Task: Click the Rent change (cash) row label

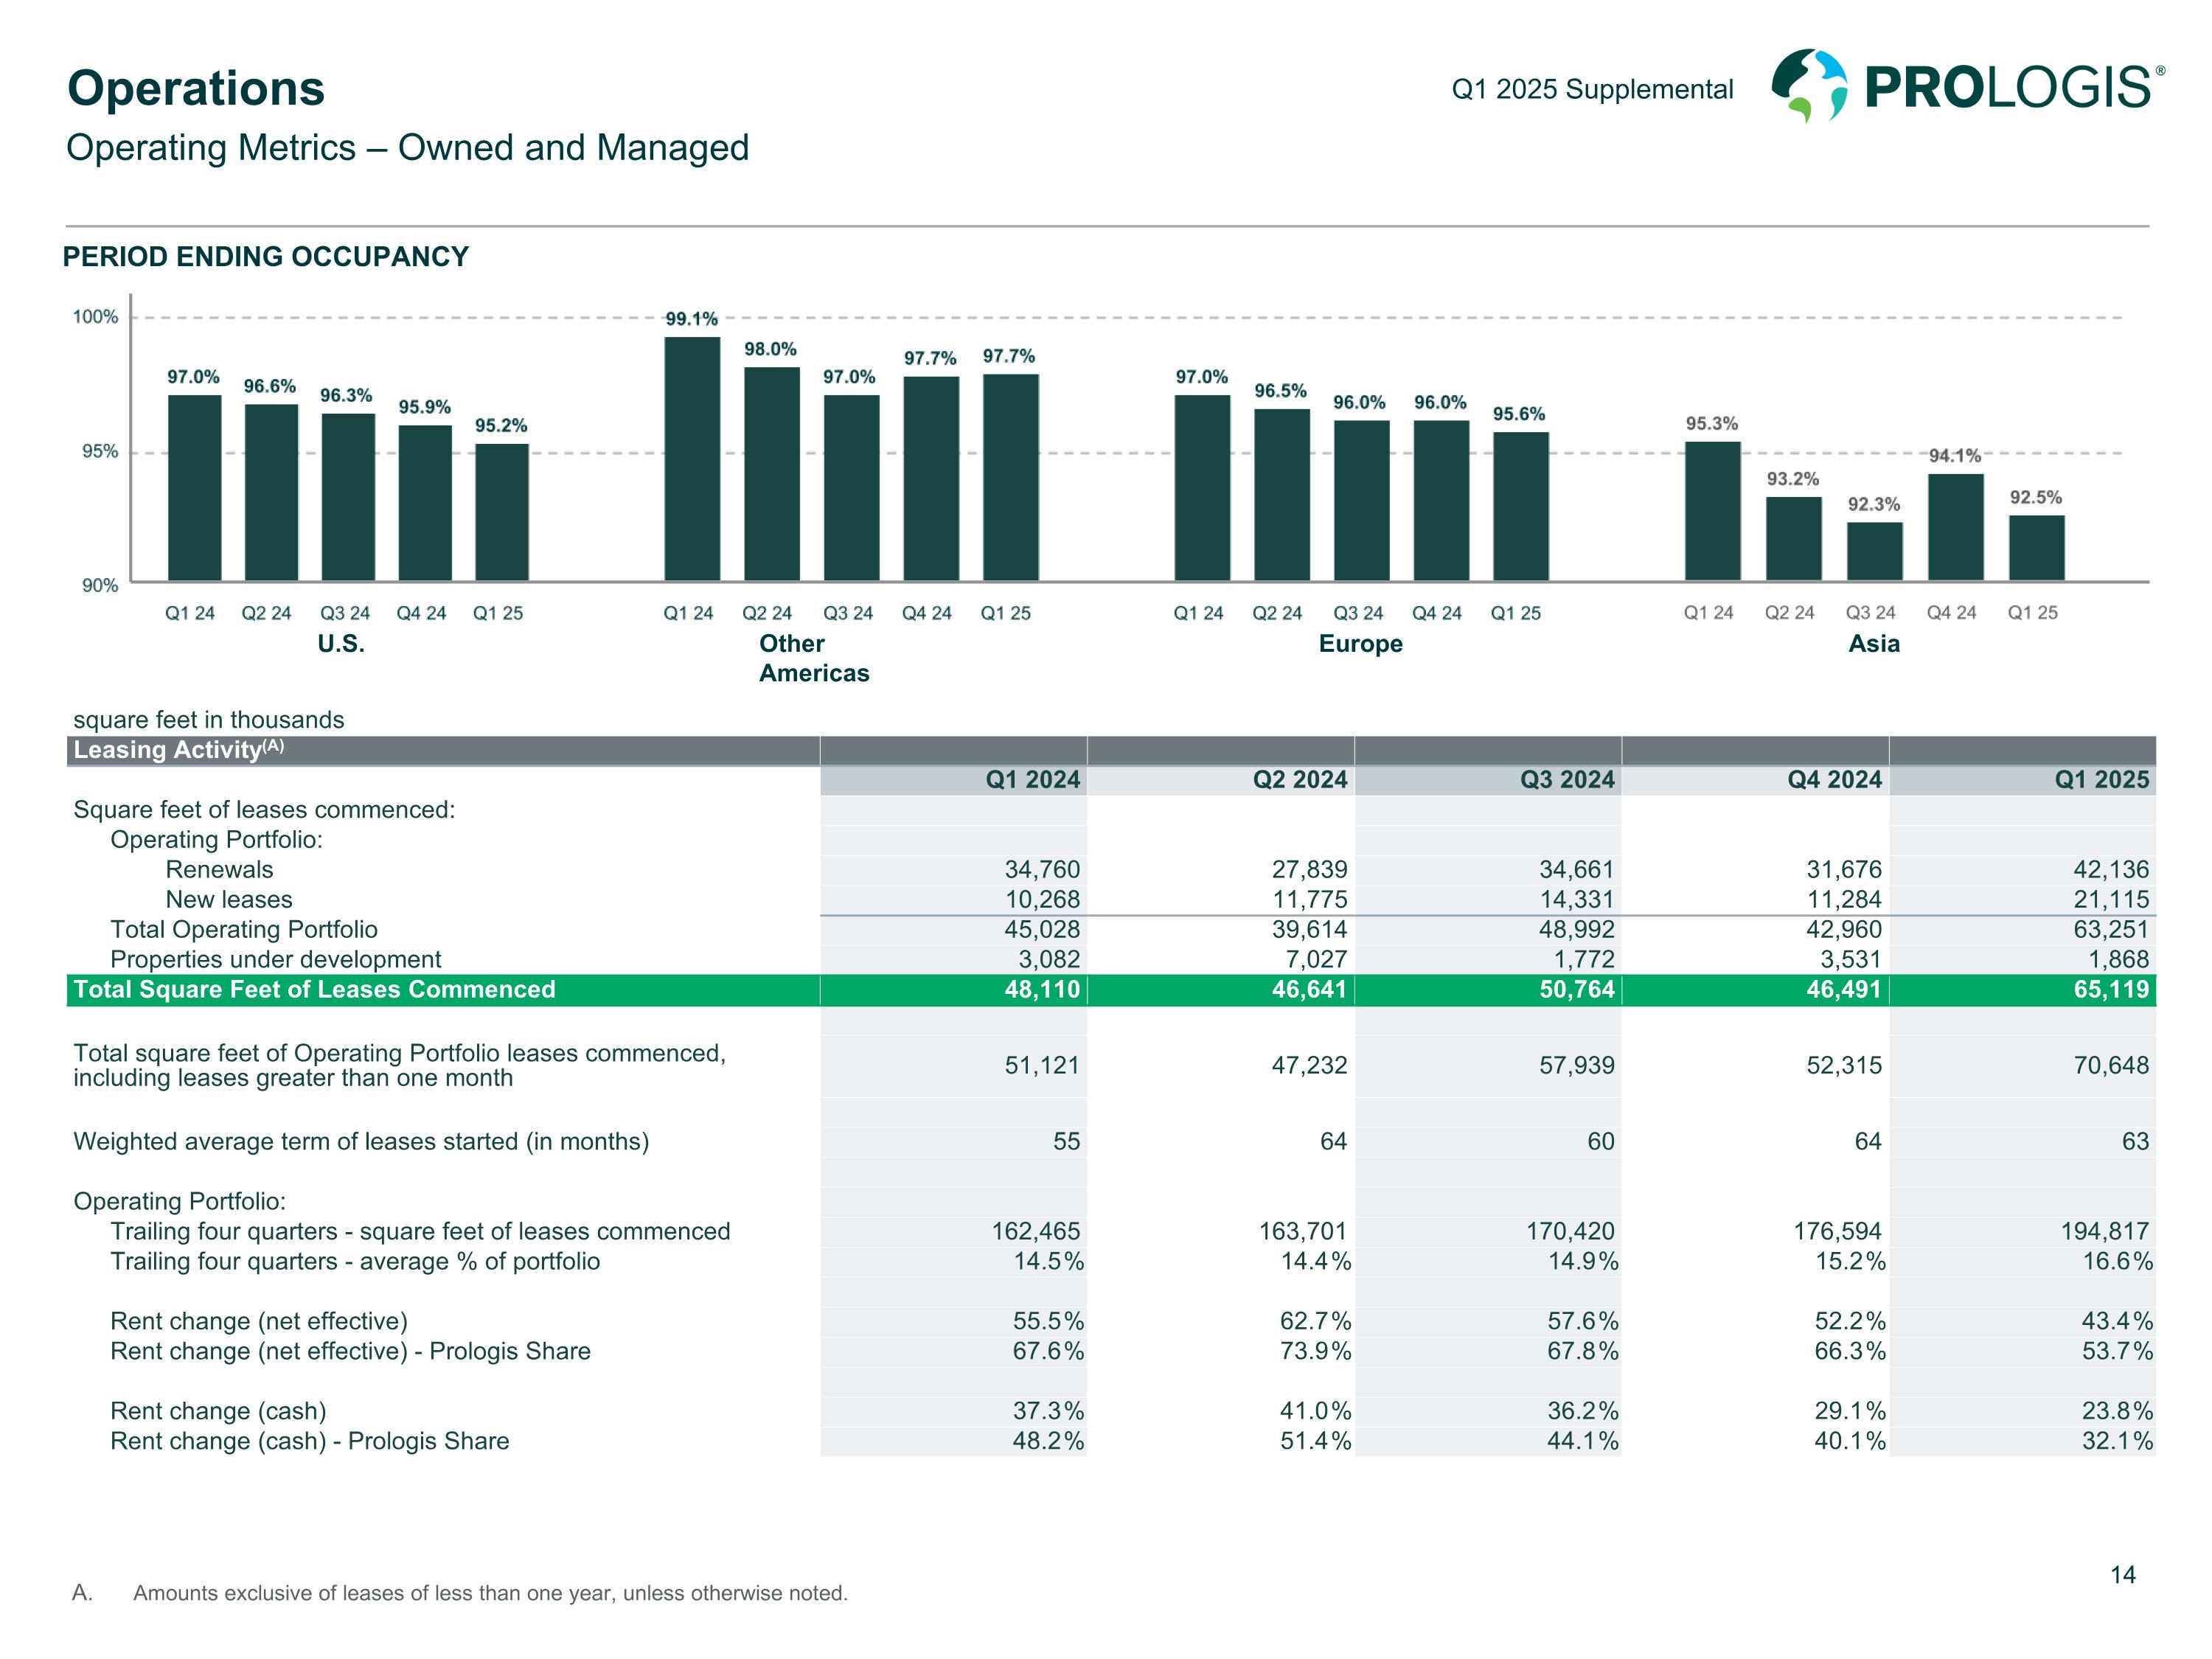Action: [218, 1411]
